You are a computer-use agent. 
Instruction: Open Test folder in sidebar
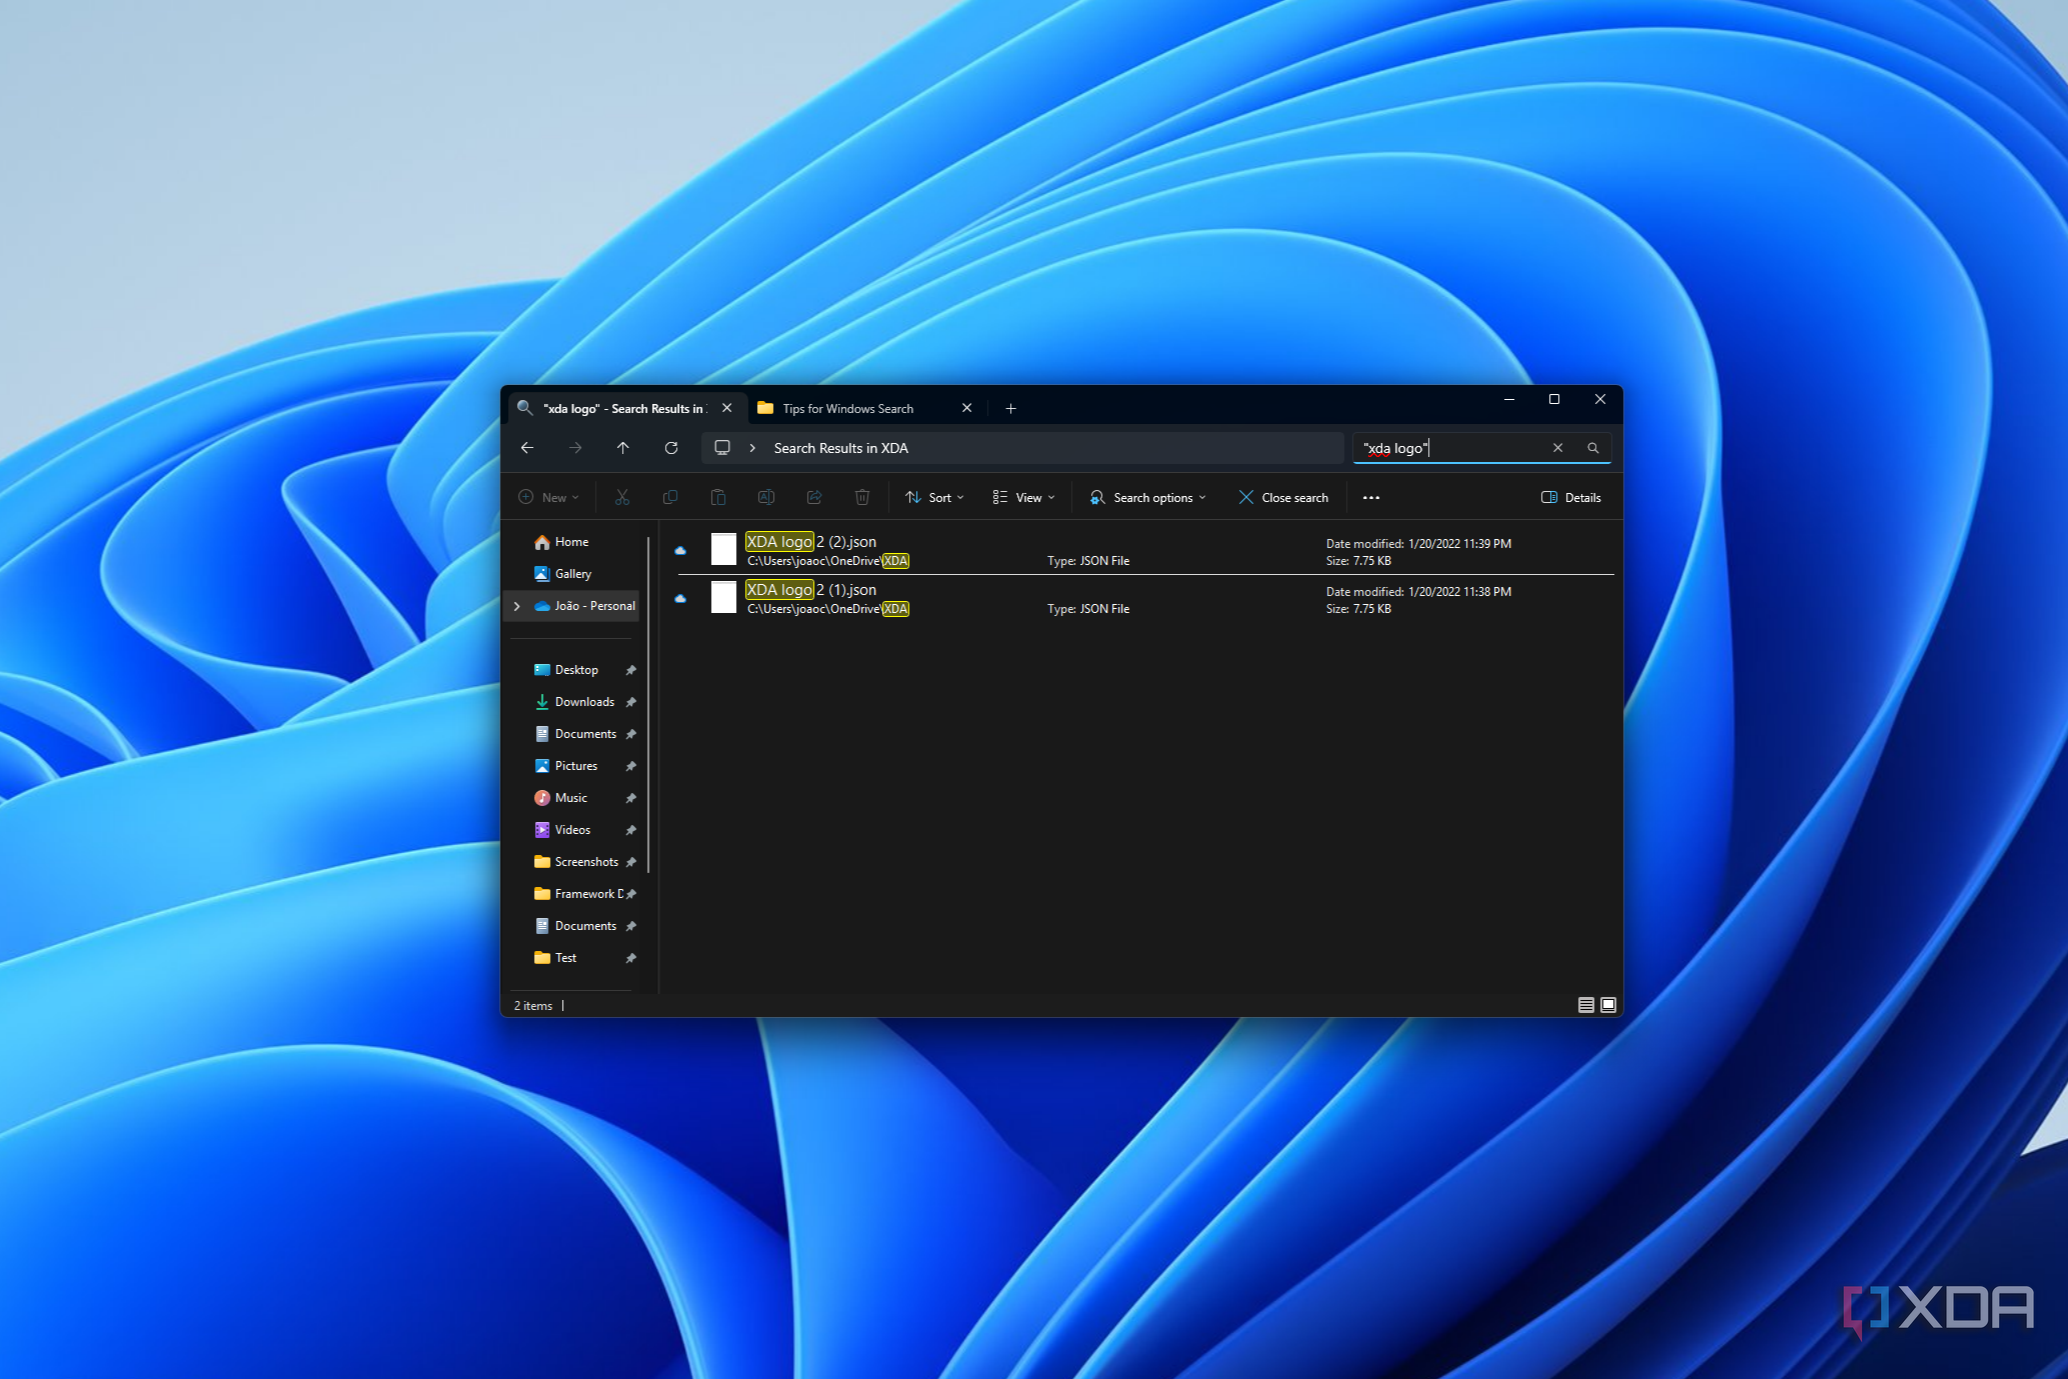pos(566,958)
